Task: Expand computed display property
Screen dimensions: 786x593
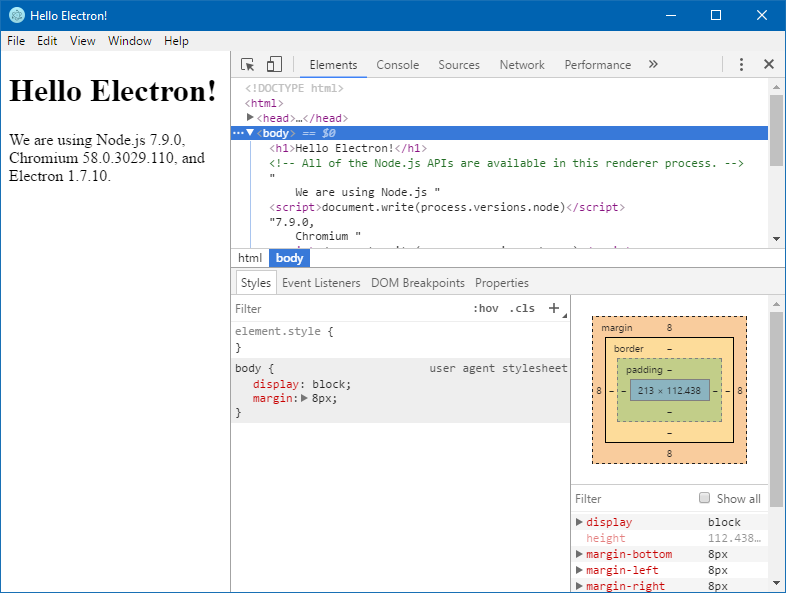Action: tap(579, 522)
